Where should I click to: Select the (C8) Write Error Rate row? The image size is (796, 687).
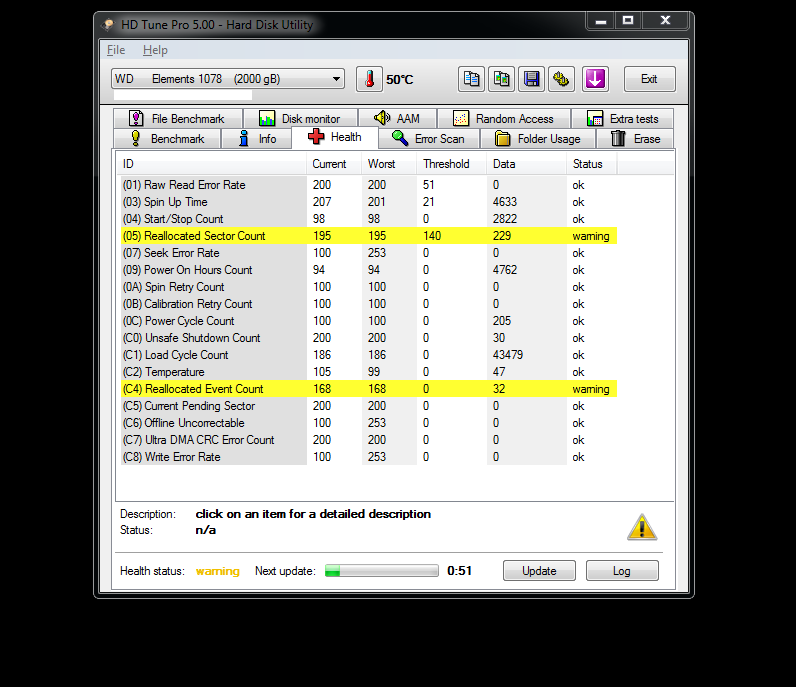369,457
